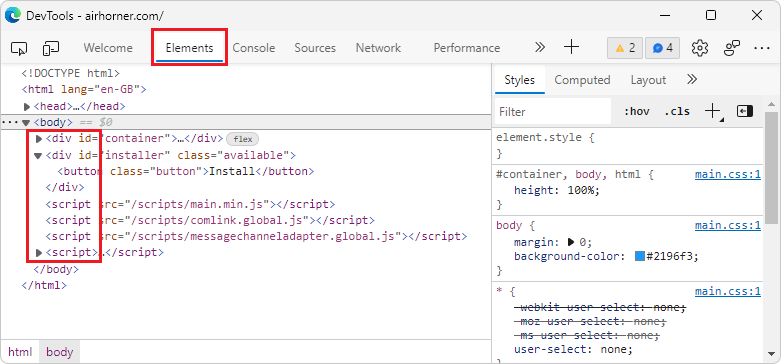Toggle device emulation icon
The width and height of the screenshot is (781, 364).
51,48
